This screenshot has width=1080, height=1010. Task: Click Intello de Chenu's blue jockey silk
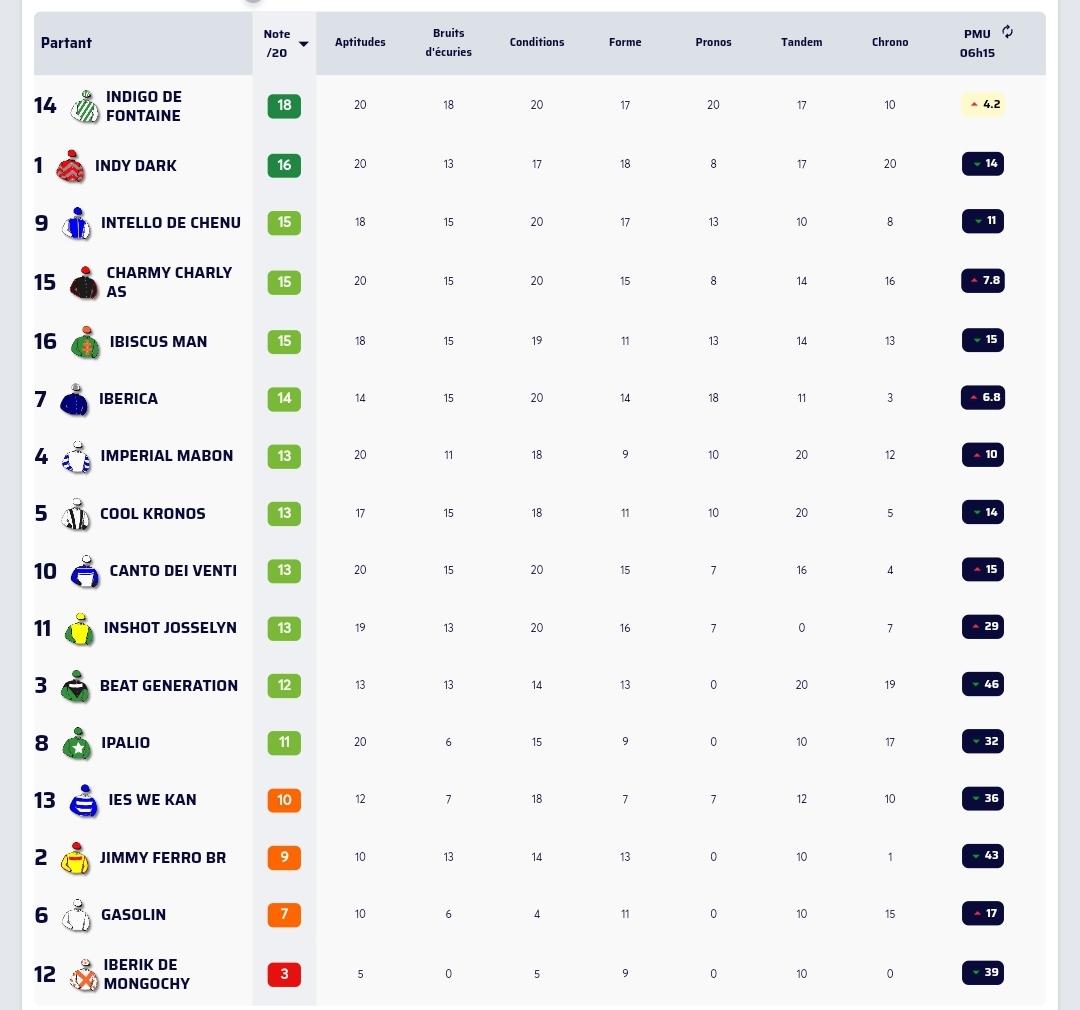[x=76, y=223]
